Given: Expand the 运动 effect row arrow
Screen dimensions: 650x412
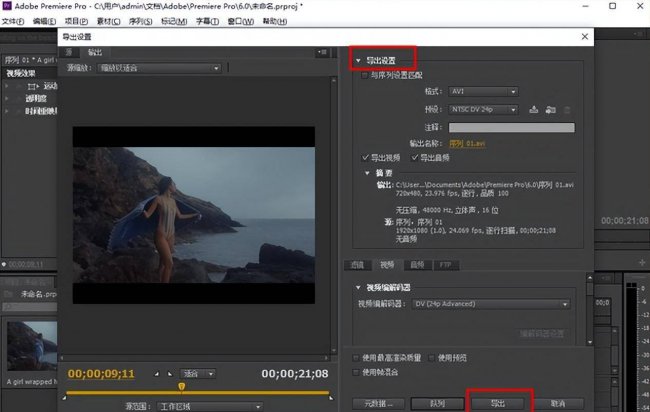Looking at the screenshot, I should click(x=6, y=86).
